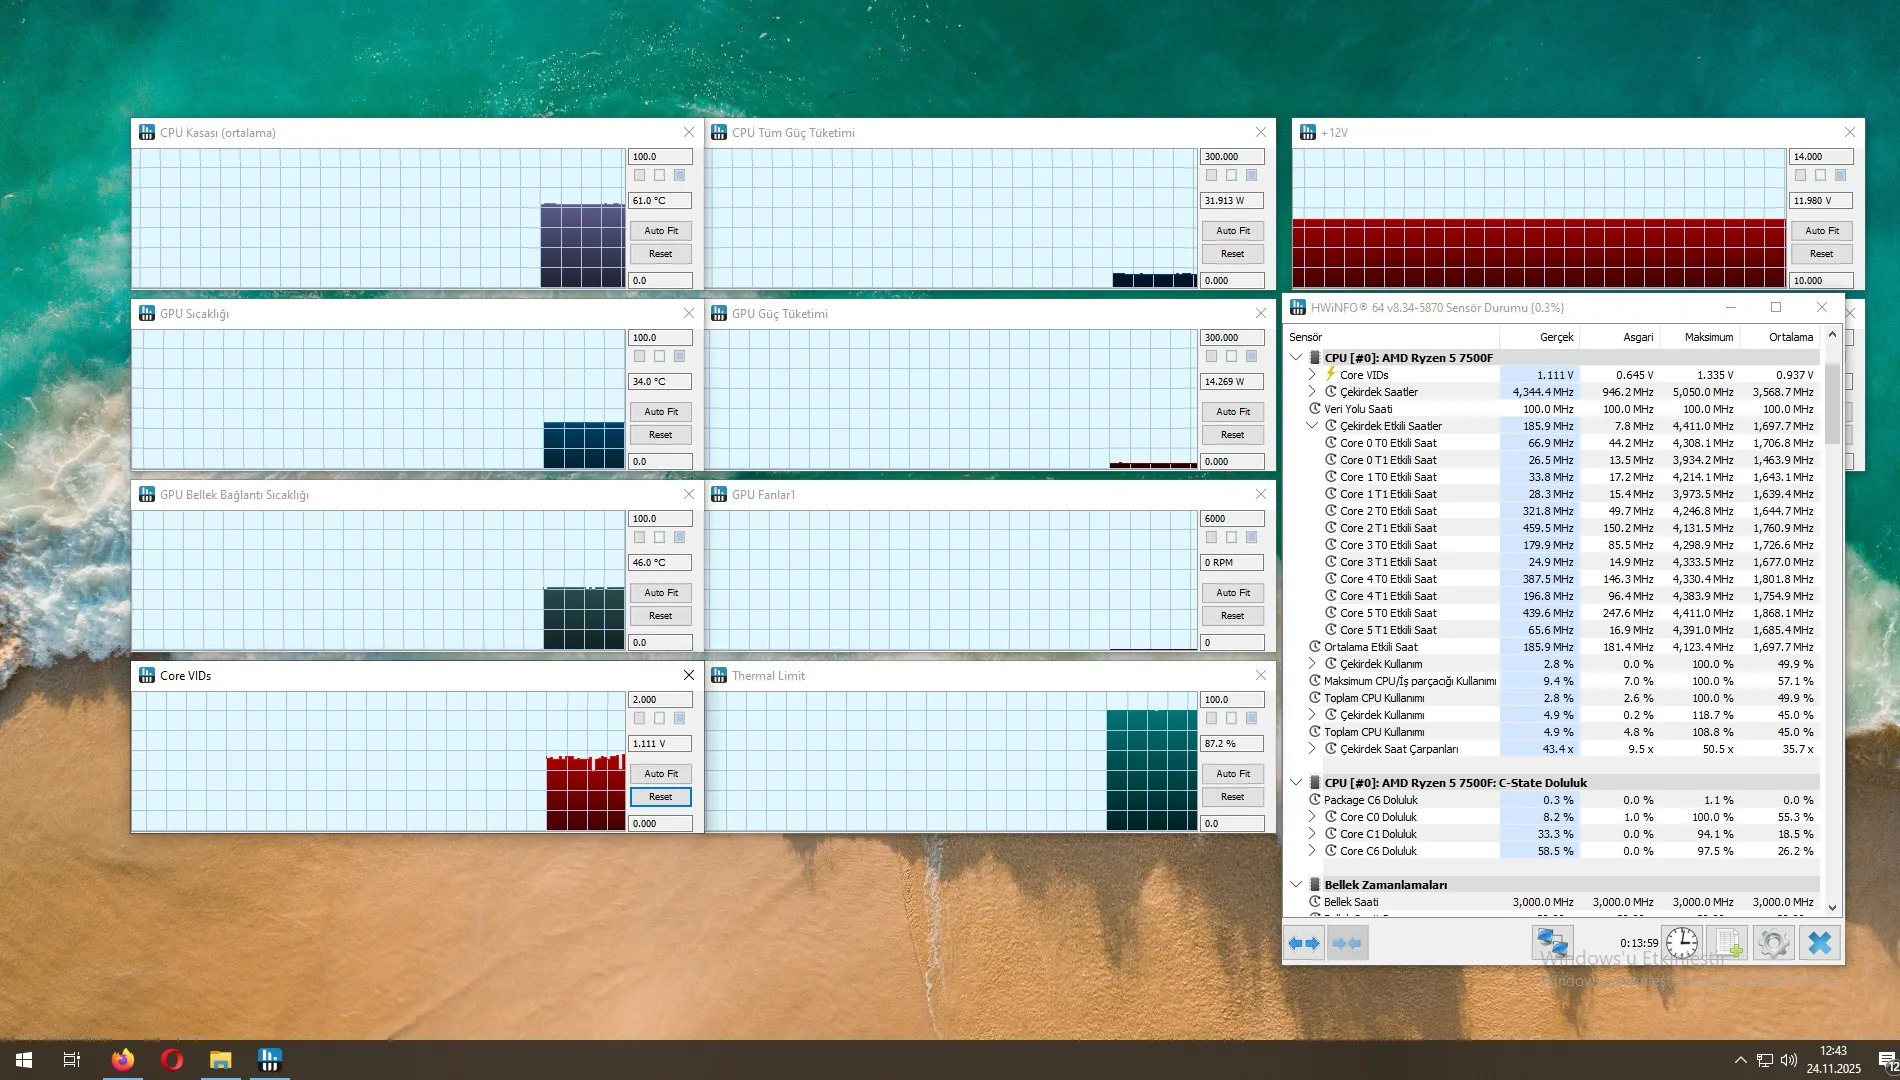Click the expand columns arrows icon in HWiNFO
1900x1080 pixels.
click(1304, 943)
